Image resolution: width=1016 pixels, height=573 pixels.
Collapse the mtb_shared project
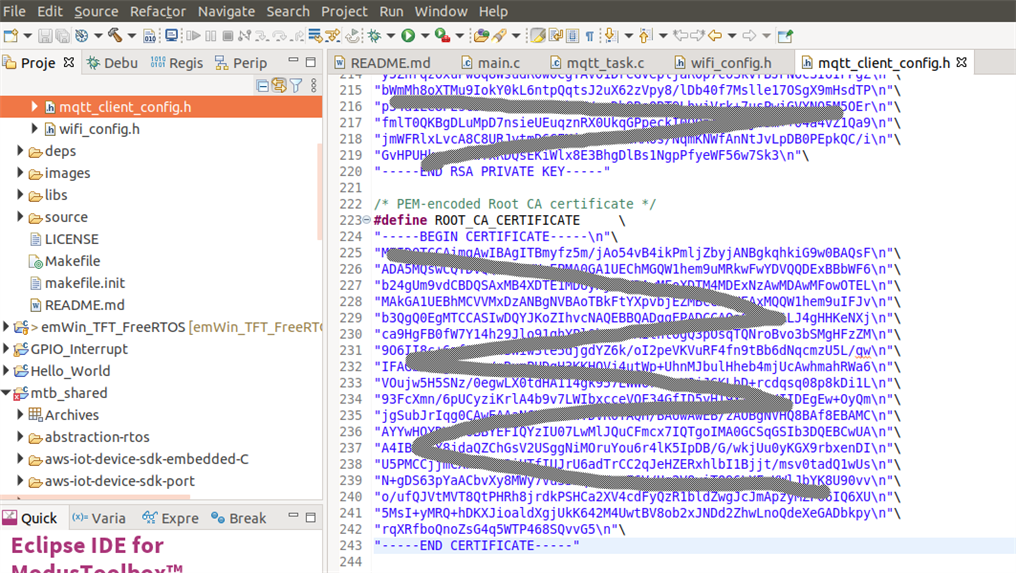(7, 393)
